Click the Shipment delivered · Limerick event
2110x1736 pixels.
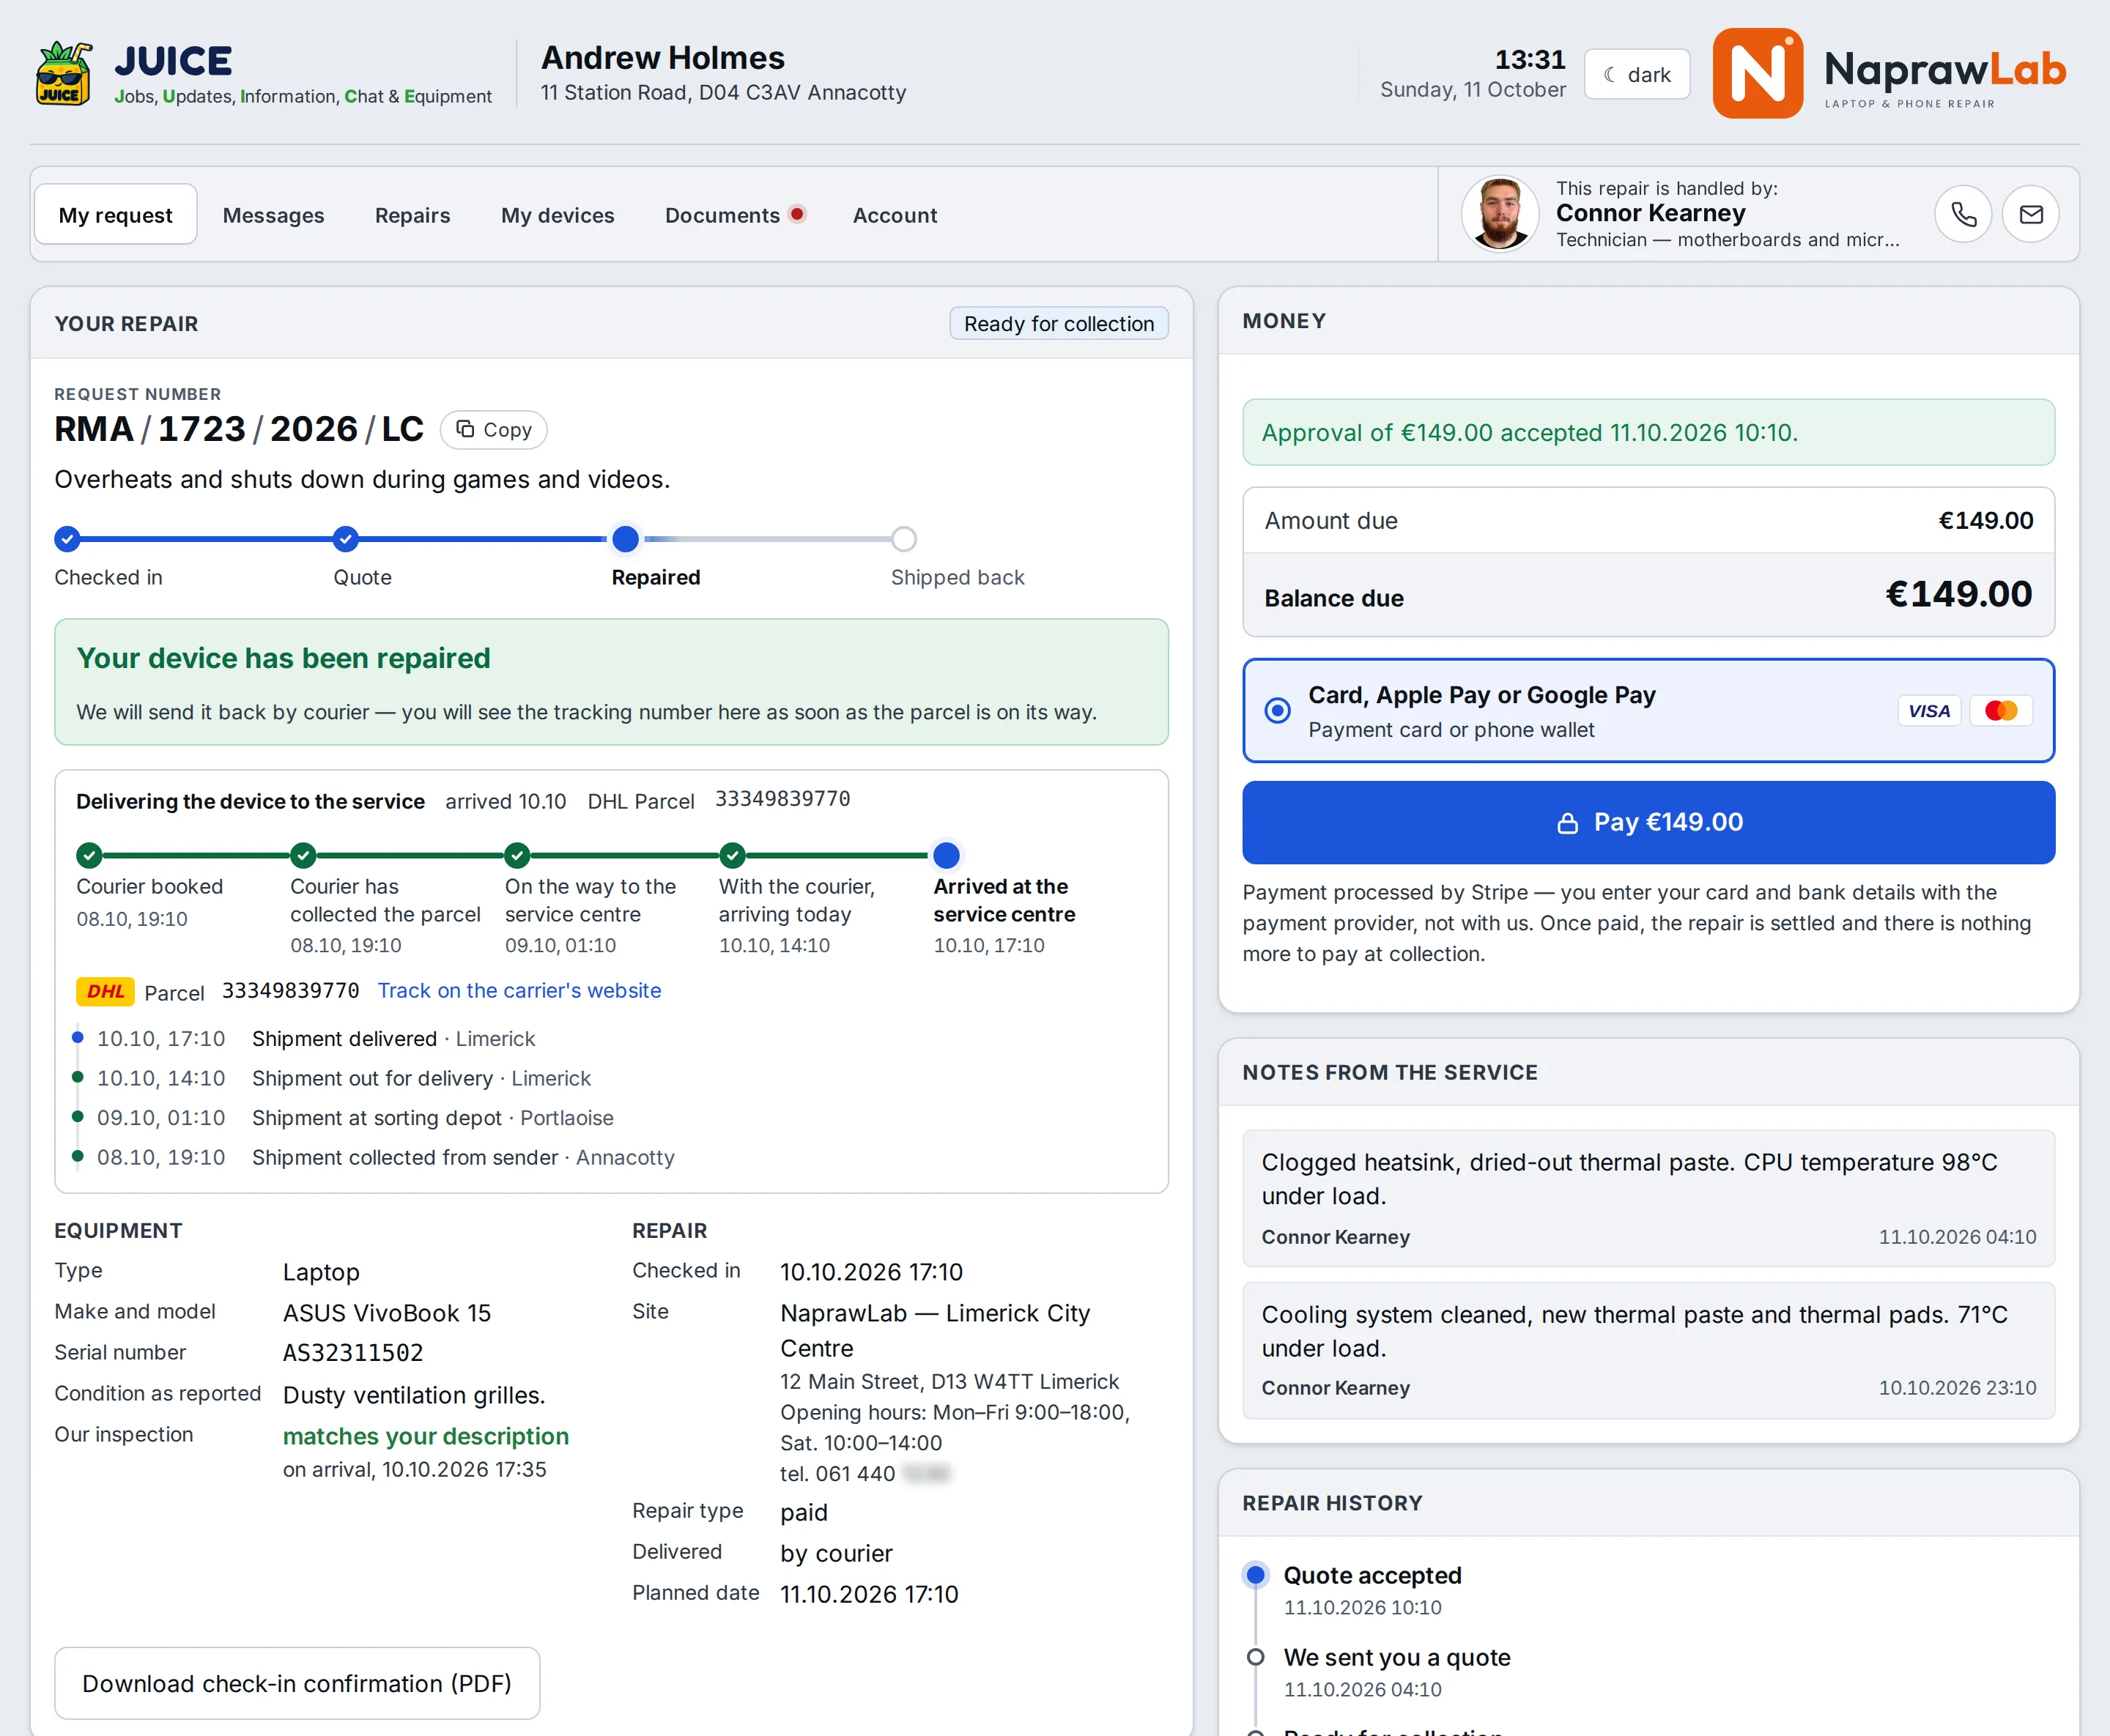coord(393,1039)
